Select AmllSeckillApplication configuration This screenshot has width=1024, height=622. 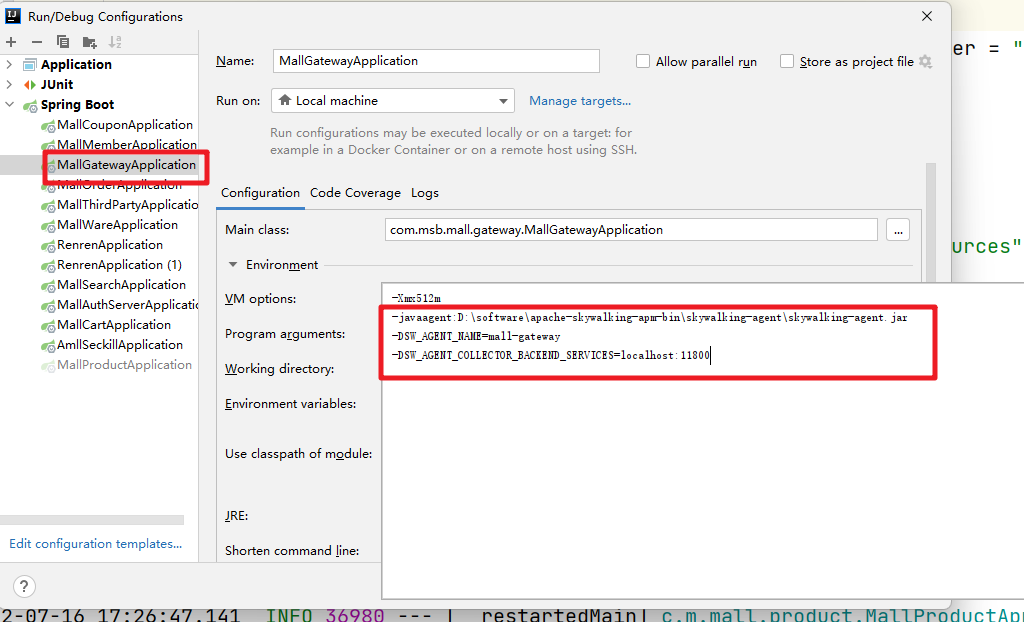click(120, 345)
